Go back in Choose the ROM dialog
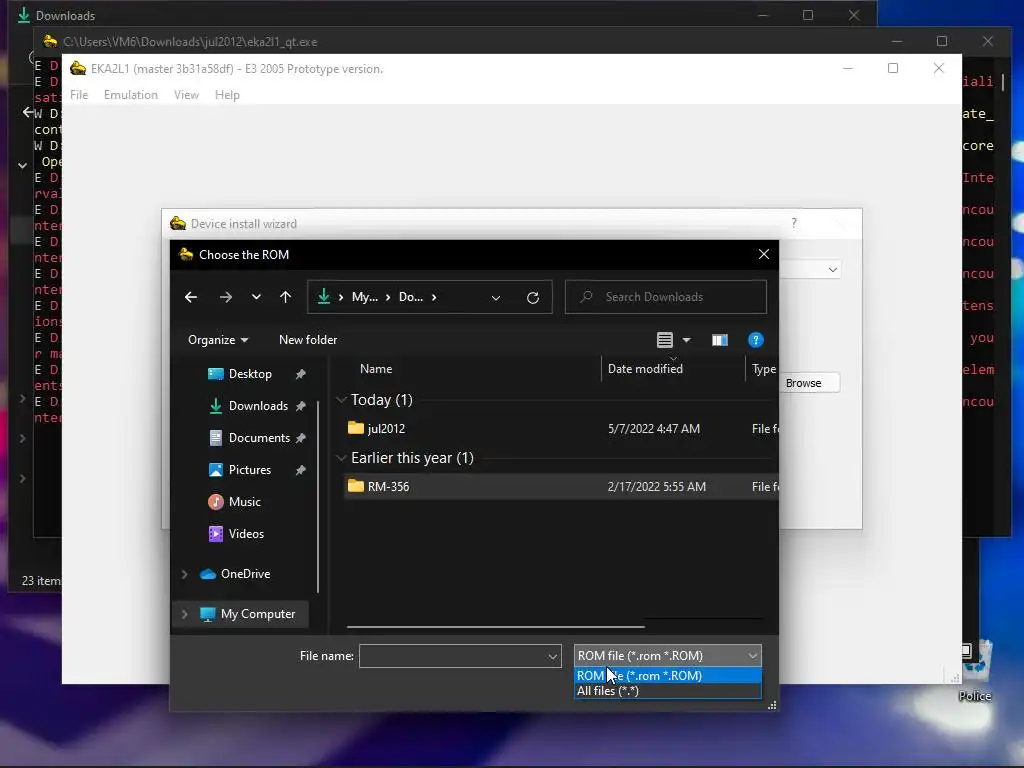 [x=191, y=297]
